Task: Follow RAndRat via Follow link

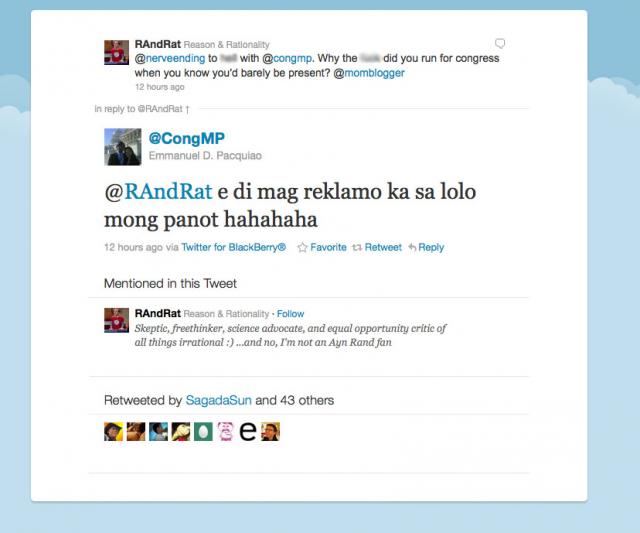Action: tap(290, 314)
